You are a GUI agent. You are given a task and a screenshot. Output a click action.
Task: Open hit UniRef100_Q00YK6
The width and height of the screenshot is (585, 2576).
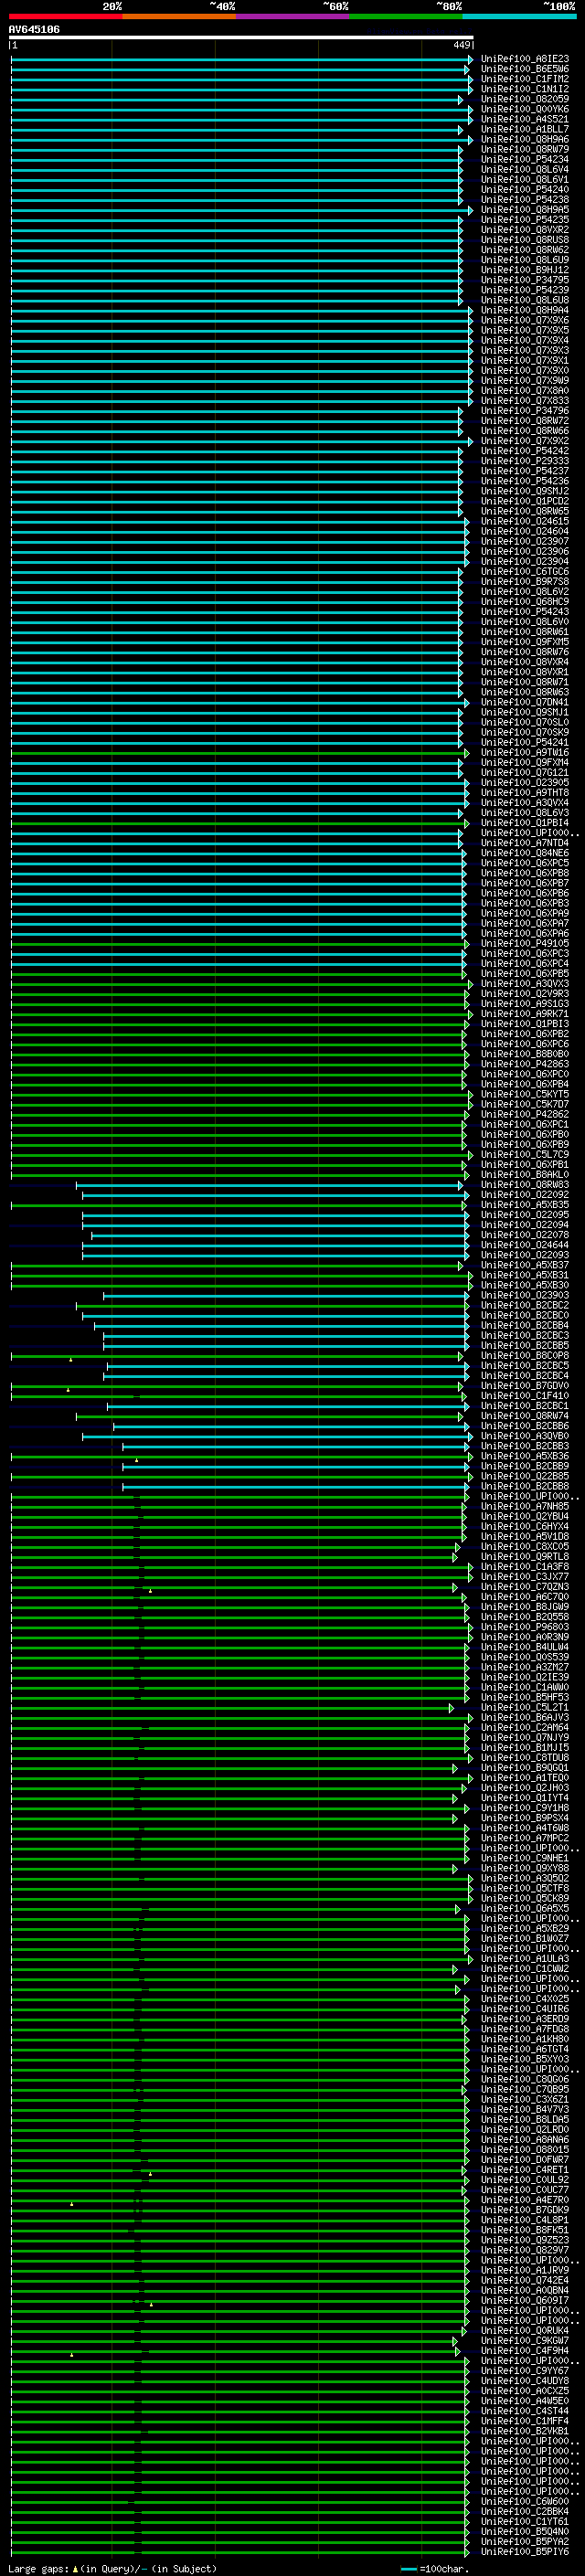[525, 109]
